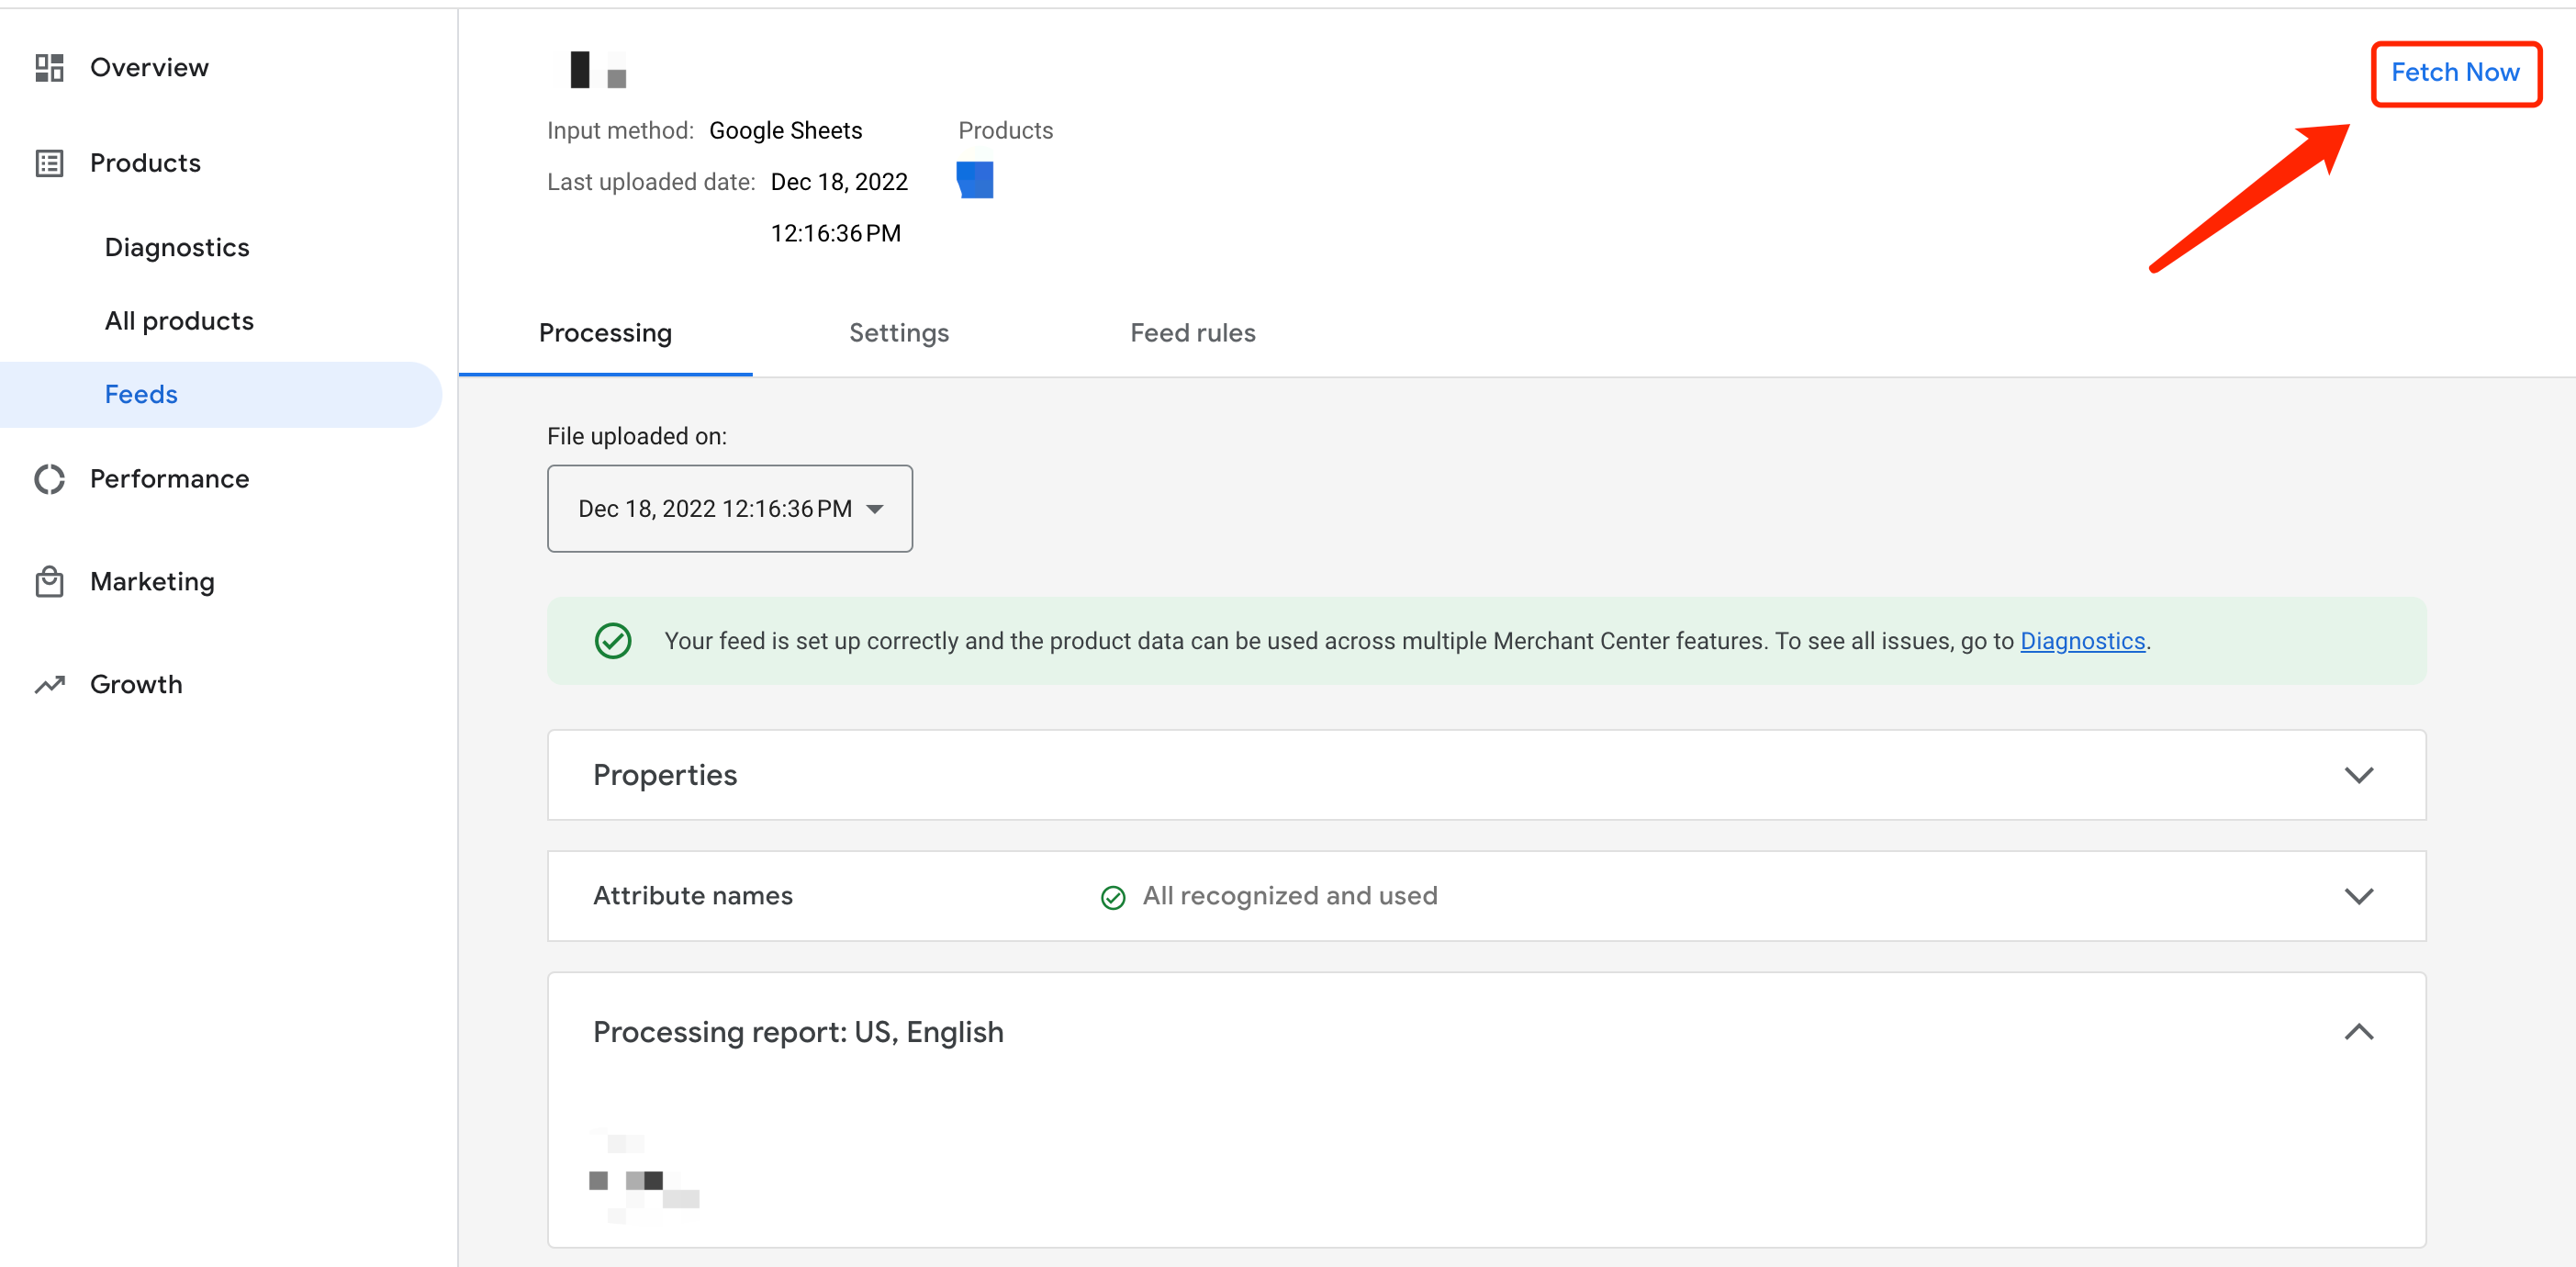Click the green checkmark in feed banner

pos(613,641)
